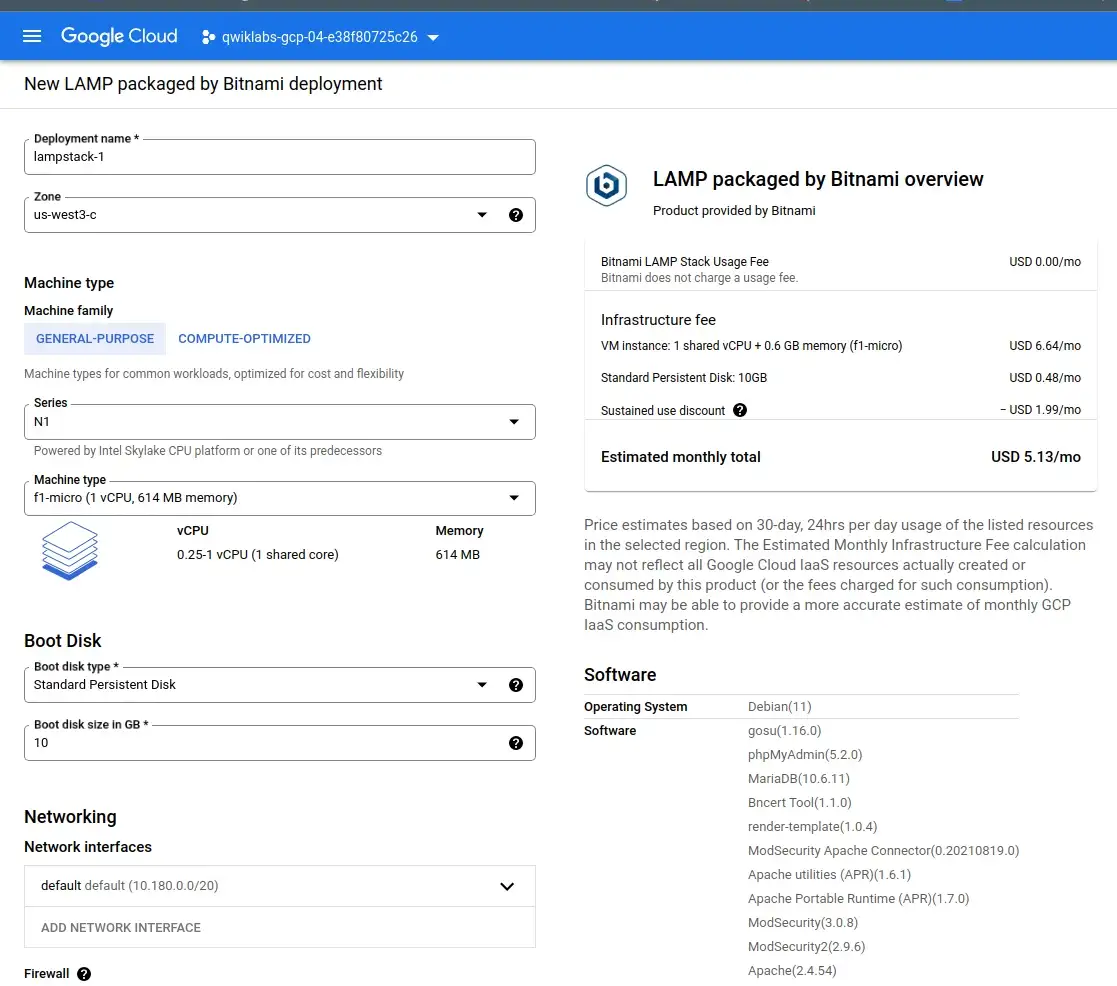
Task: Click the MariaDB(10.6.11) software entry
Action: pyautogui.click(x=799, y=779)
